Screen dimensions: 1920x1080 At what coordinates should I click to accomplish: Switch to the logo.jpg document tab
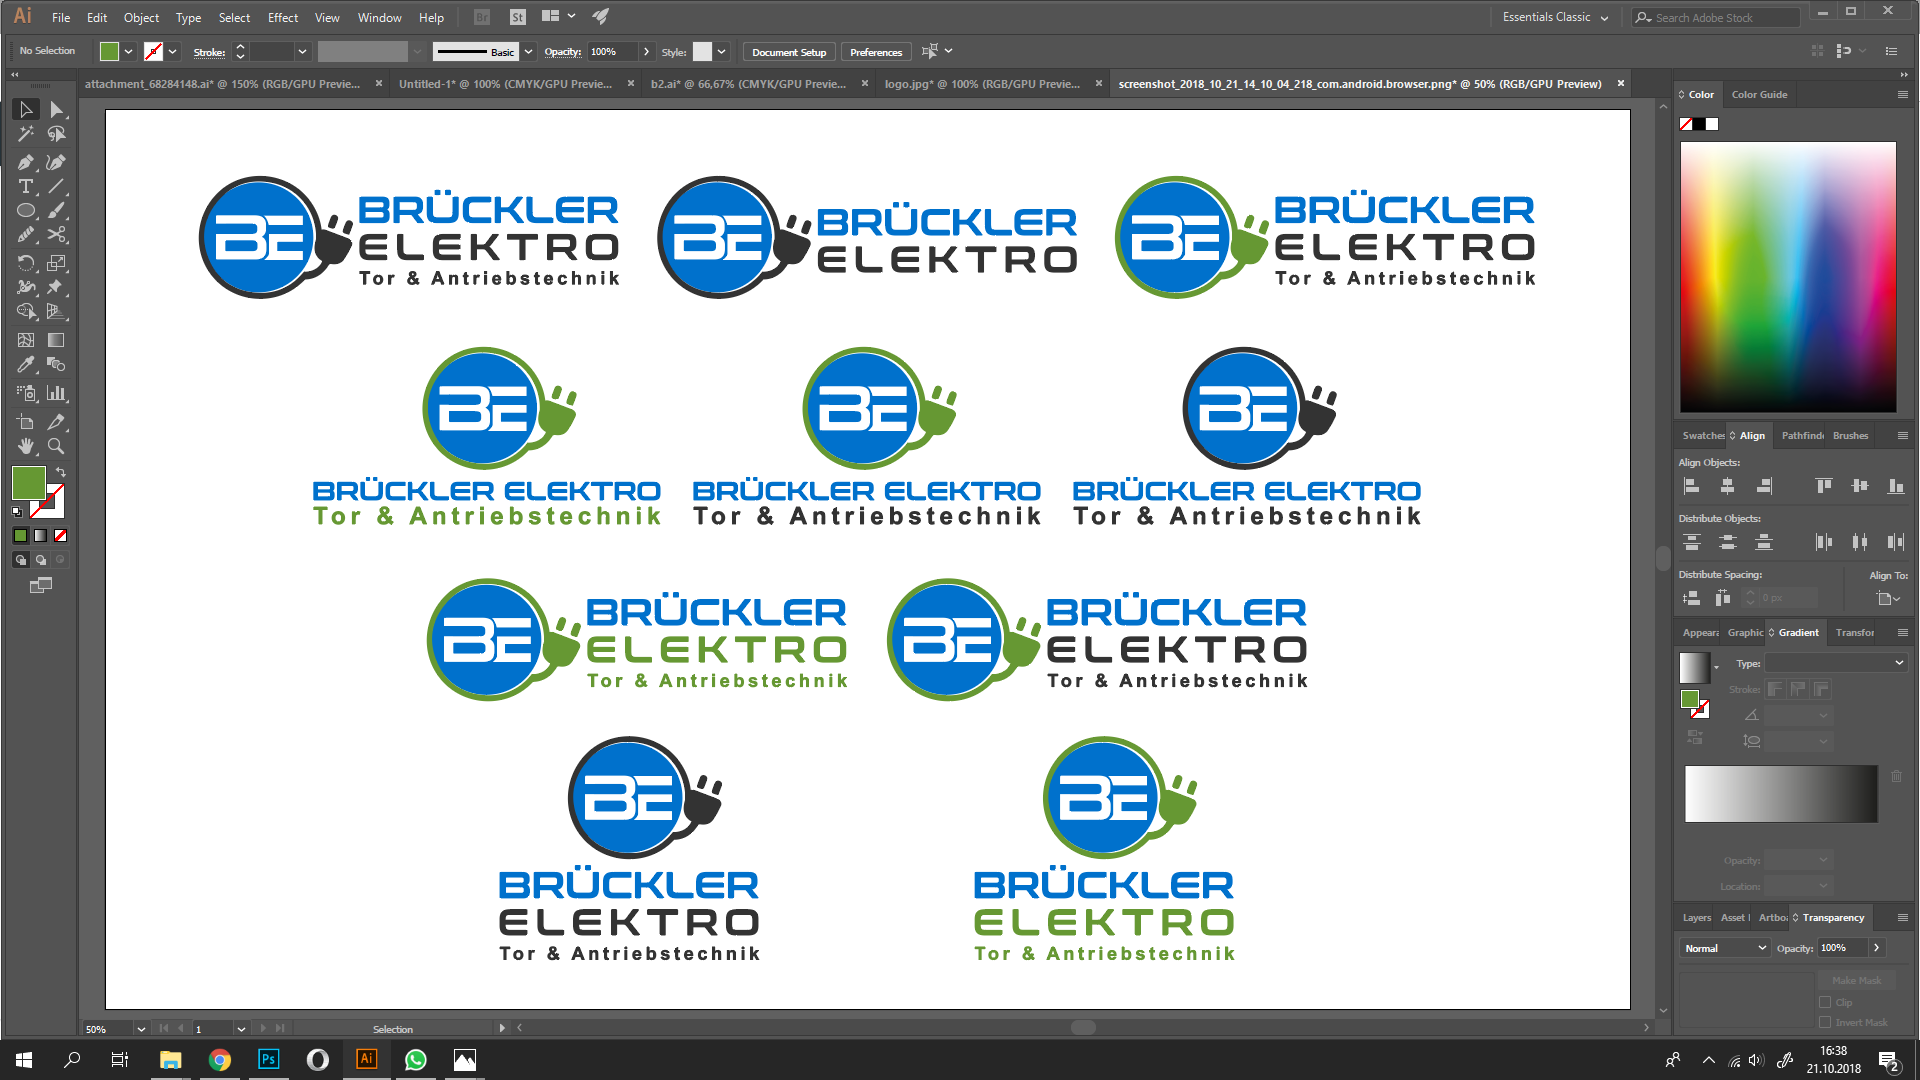[982, 84]
